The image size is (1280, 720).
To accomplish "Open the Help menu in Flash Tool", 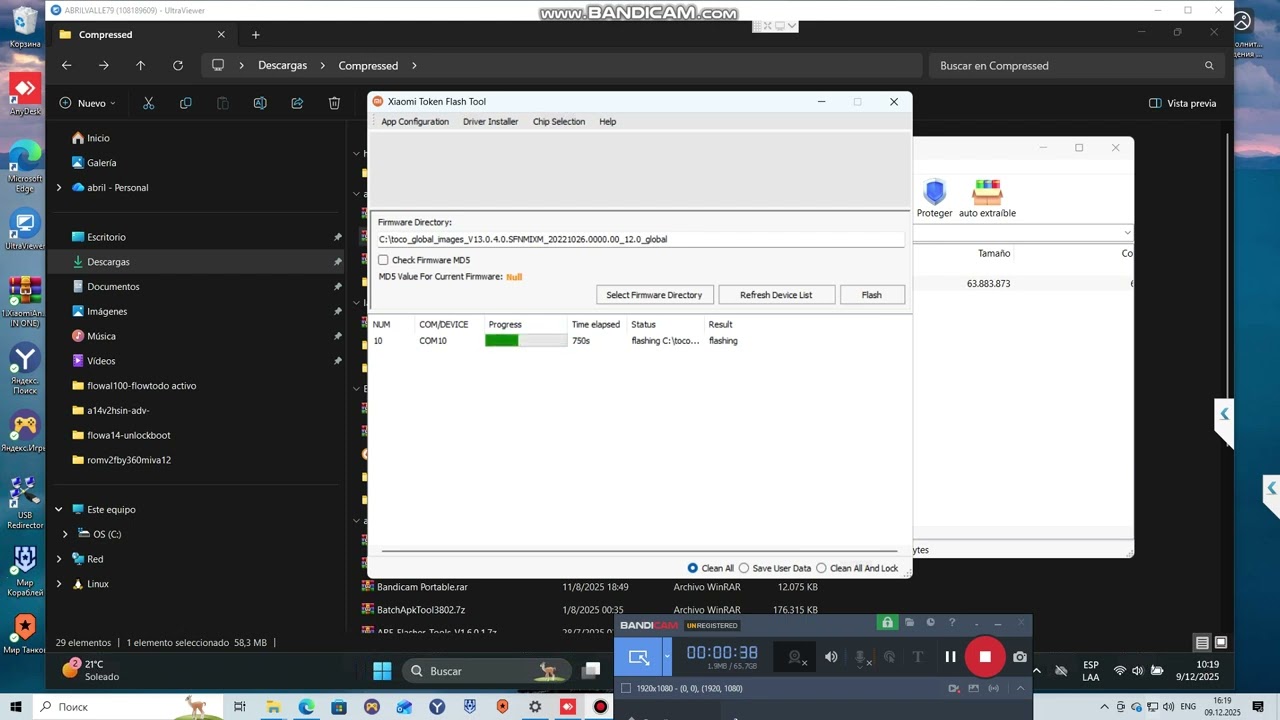I will point(608,122).
